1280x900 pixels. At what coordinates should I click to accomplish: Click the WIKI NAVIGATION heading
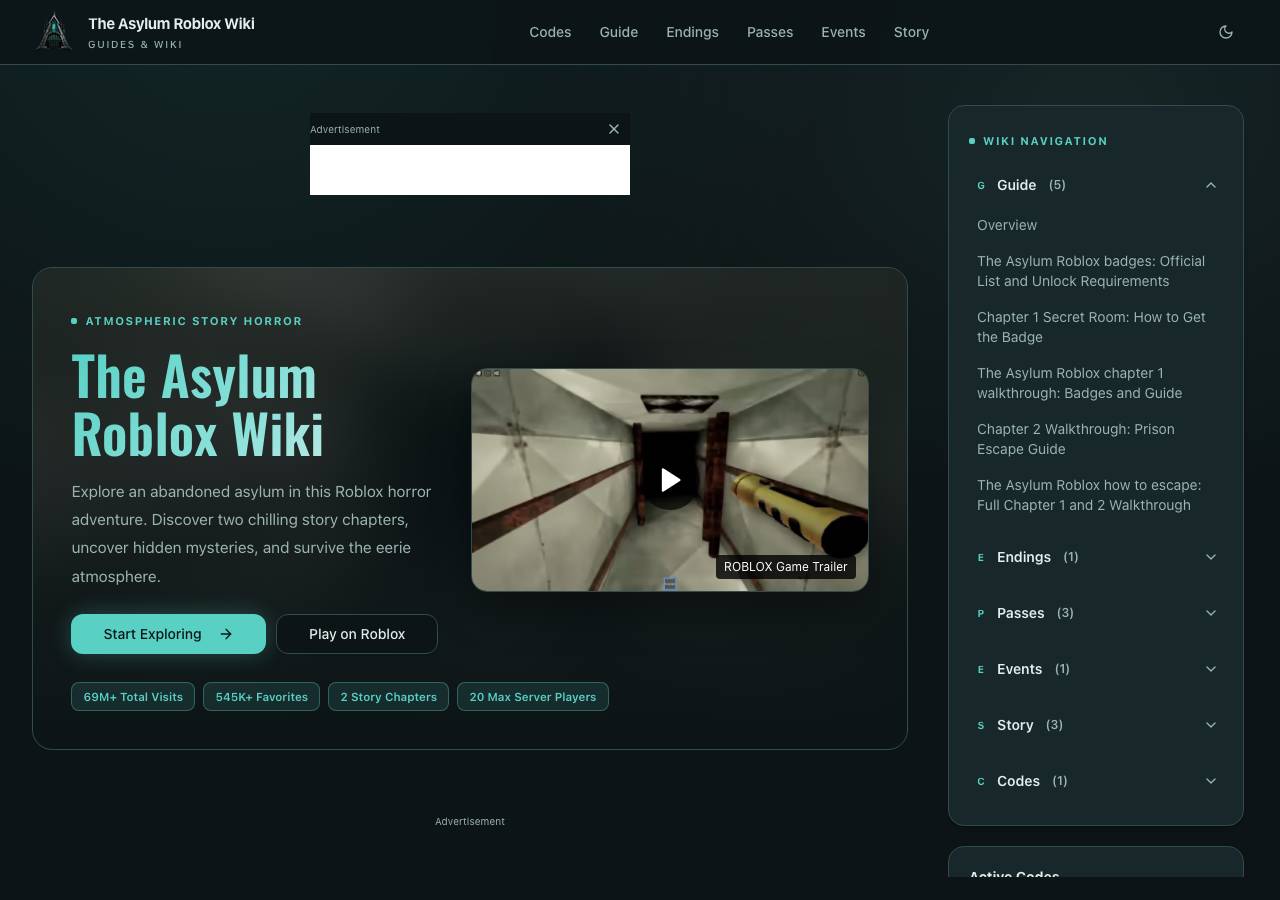click(x=1045, y=141)
